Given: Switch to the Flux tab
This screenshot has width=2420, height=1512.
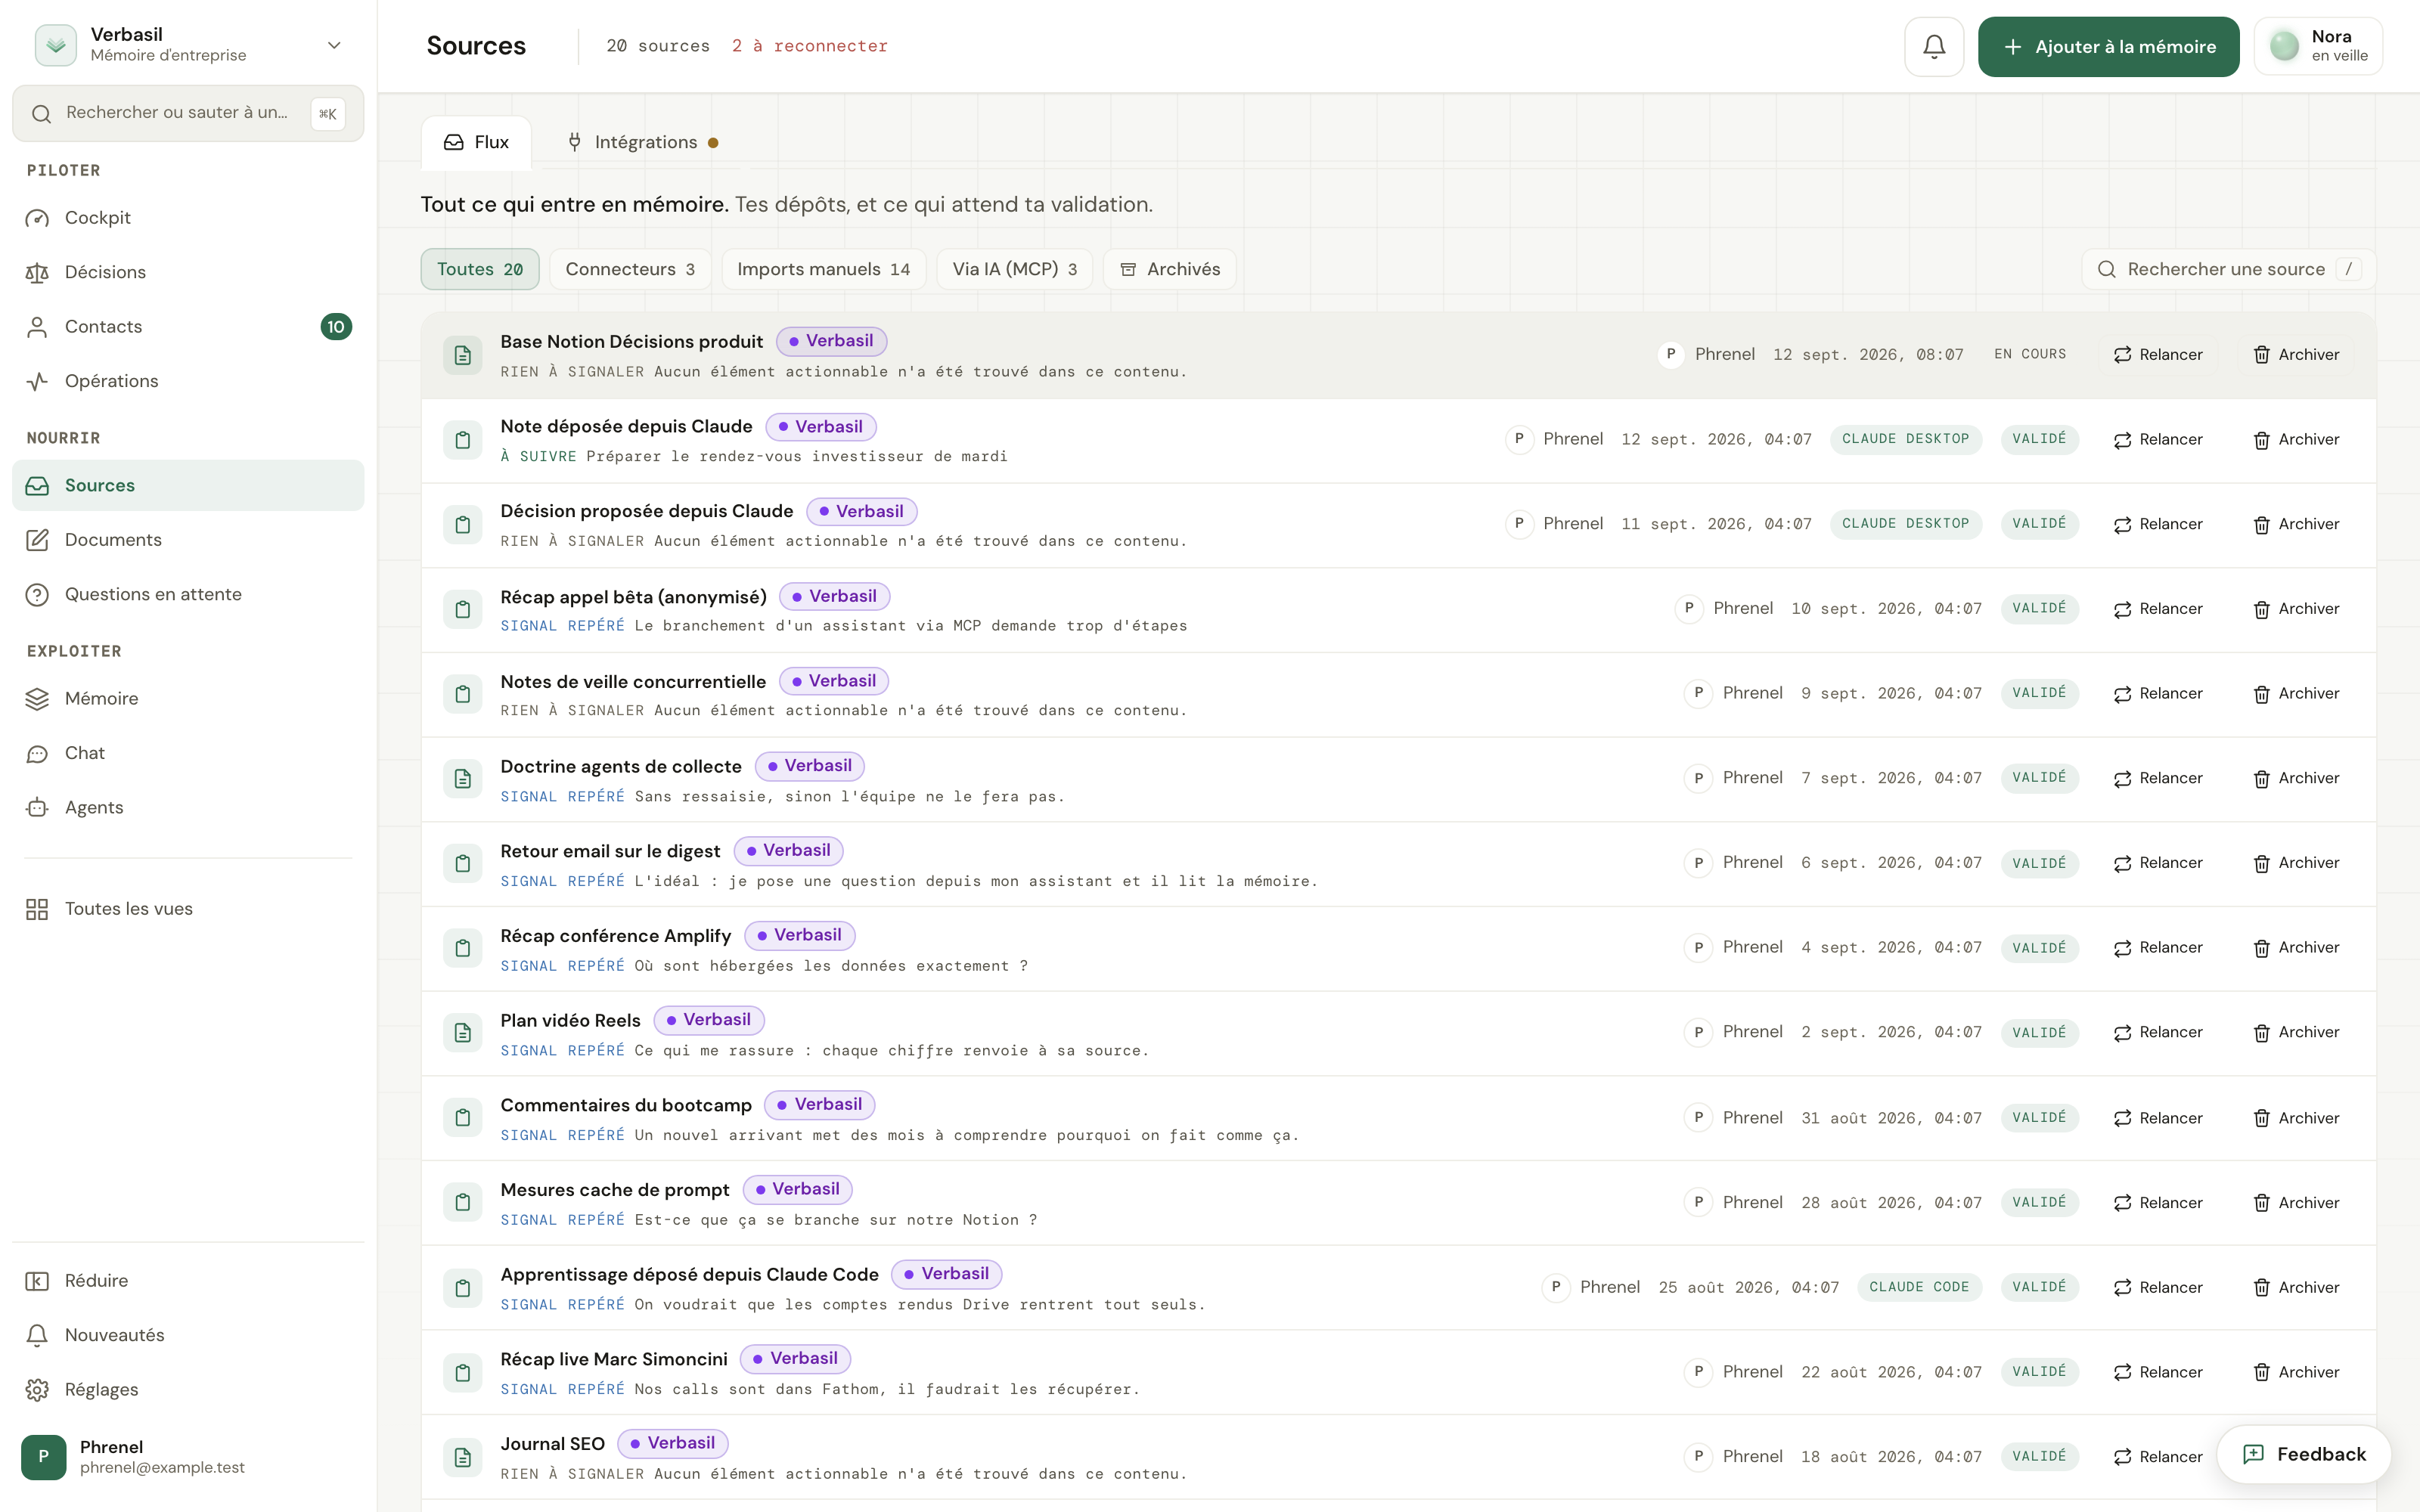Looking at the screenshot, I should click(x=476, y=142).
